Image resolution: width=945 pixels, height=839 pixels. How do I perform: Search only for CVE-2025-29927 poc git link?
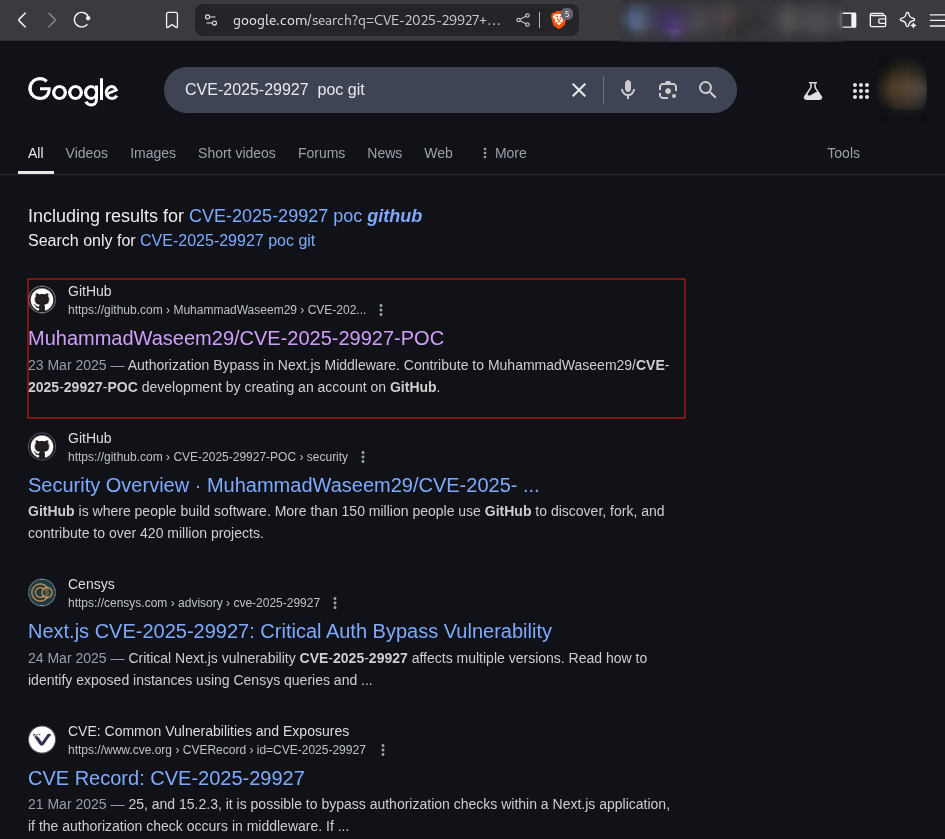(x=227, y=240)
